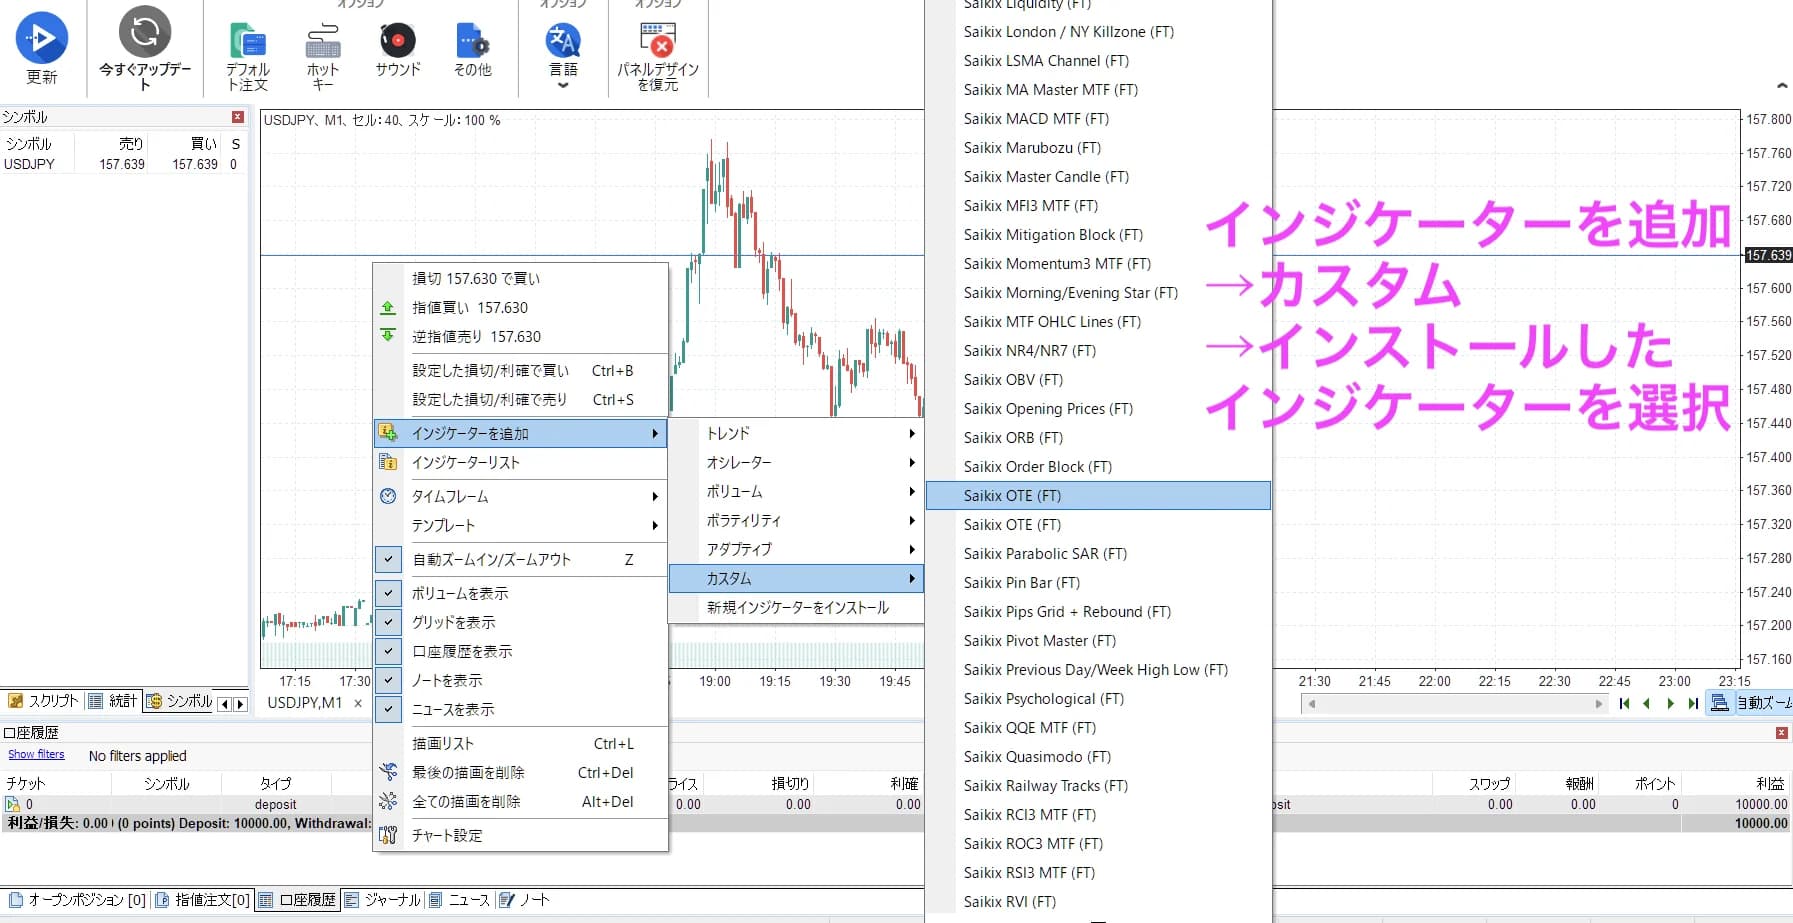
Task: Close the 口座履歴 panel
Action: pyautogui.click(x=1781, y=733)
